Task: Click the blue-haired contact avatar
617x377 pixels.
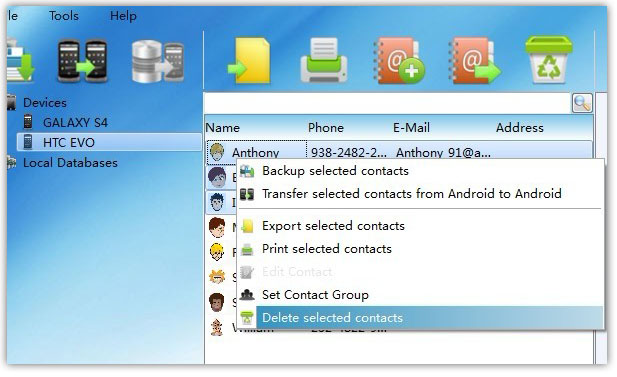Action: (x=217, y=202)
